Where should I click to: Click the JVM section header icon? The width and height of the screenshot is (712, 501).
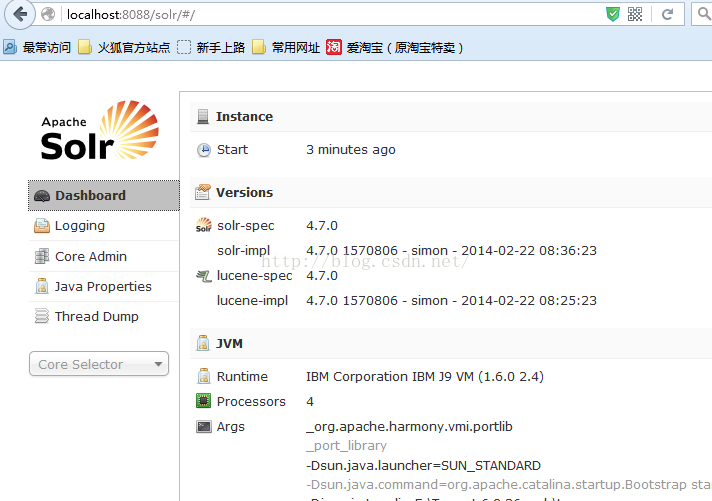point(203,343)
